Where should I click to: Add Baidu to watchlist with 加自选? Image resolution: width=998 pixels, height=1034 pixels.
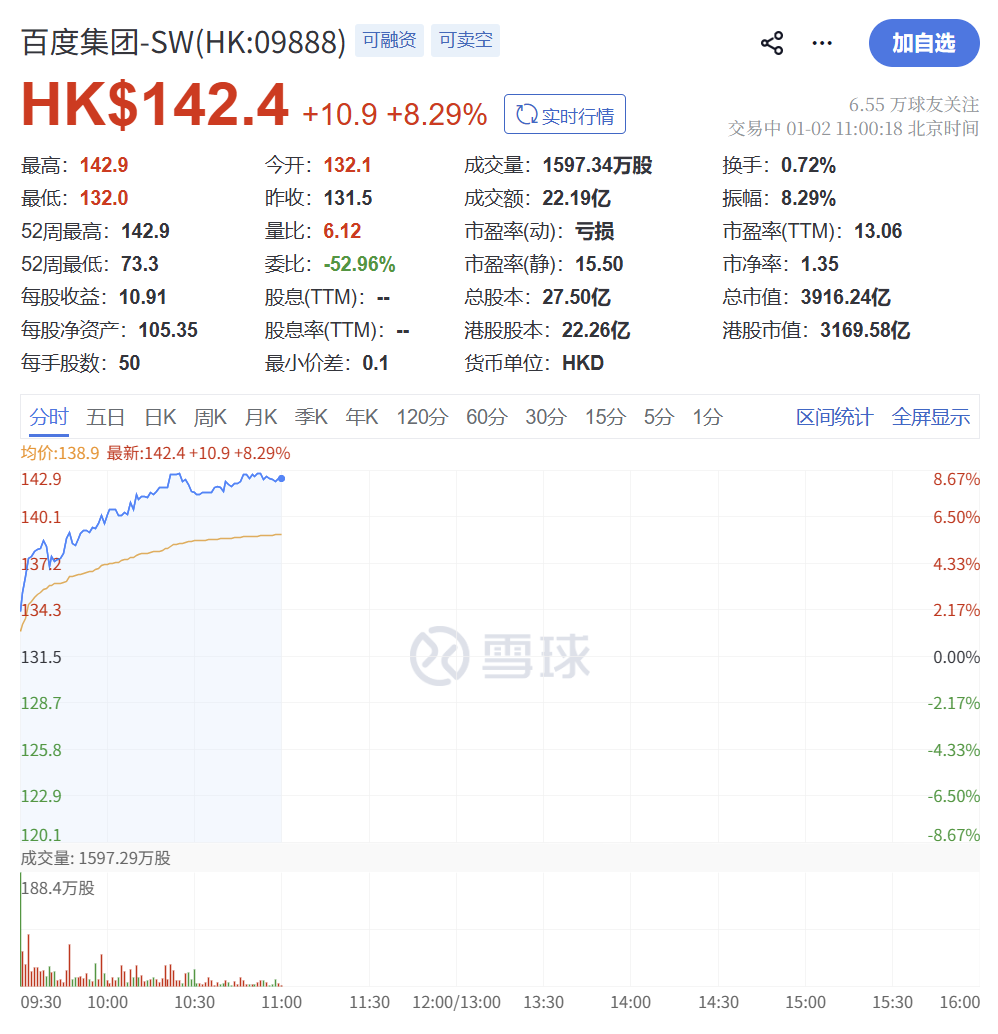923,43
